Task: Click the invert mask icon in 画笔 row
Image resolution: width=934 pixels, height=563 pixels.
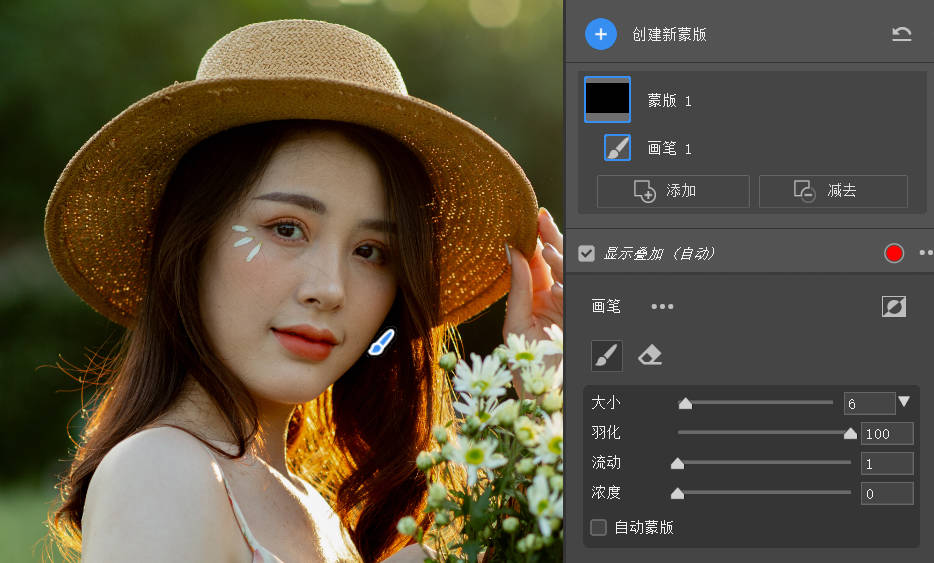Action: click(893, 307)
